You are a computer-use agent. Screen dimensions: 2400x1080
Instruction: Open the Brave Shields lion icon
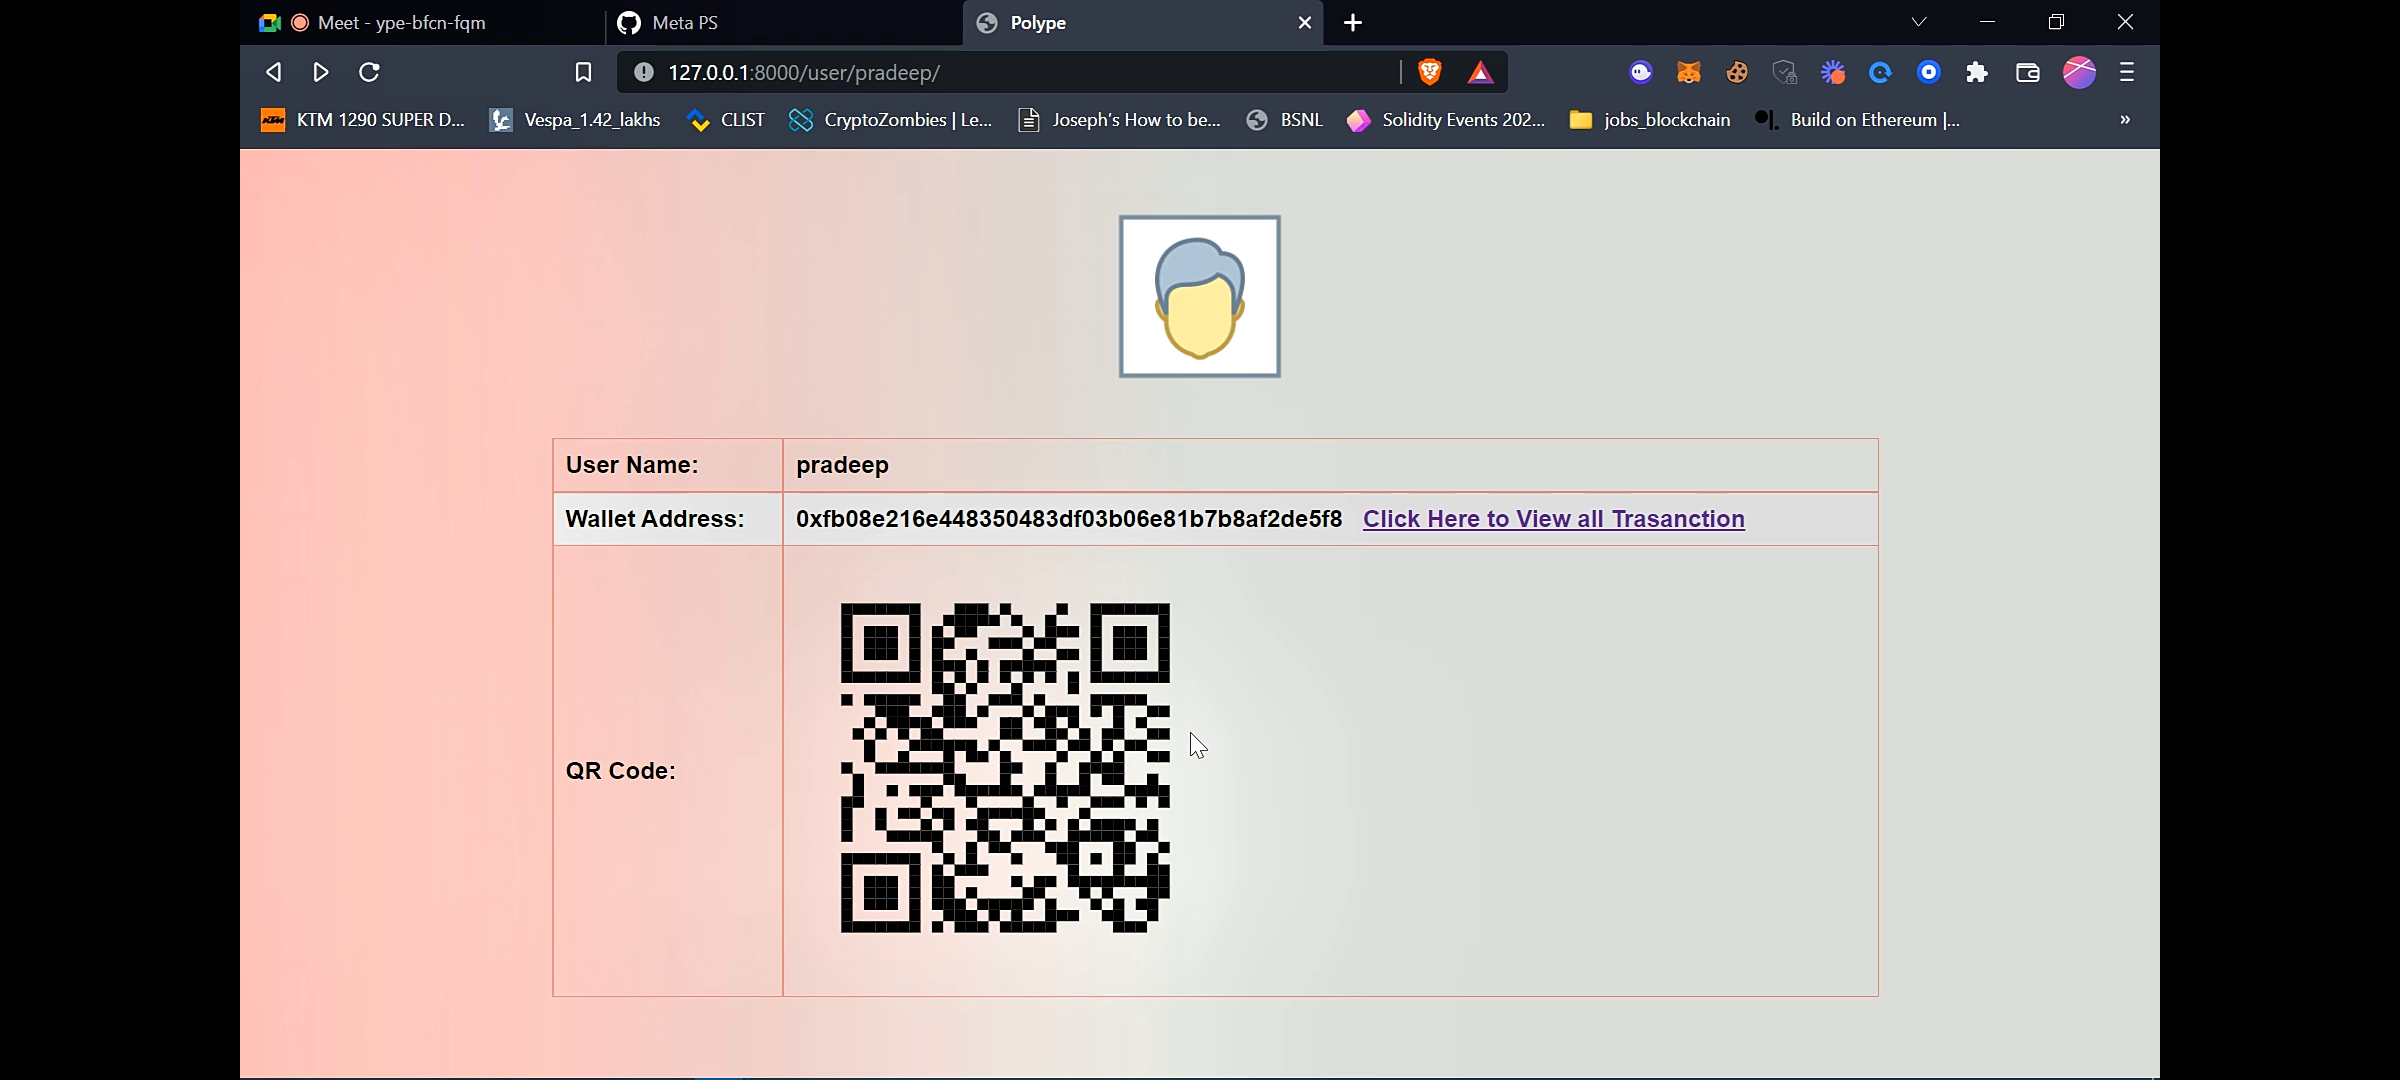click(x=1430, y=72)
